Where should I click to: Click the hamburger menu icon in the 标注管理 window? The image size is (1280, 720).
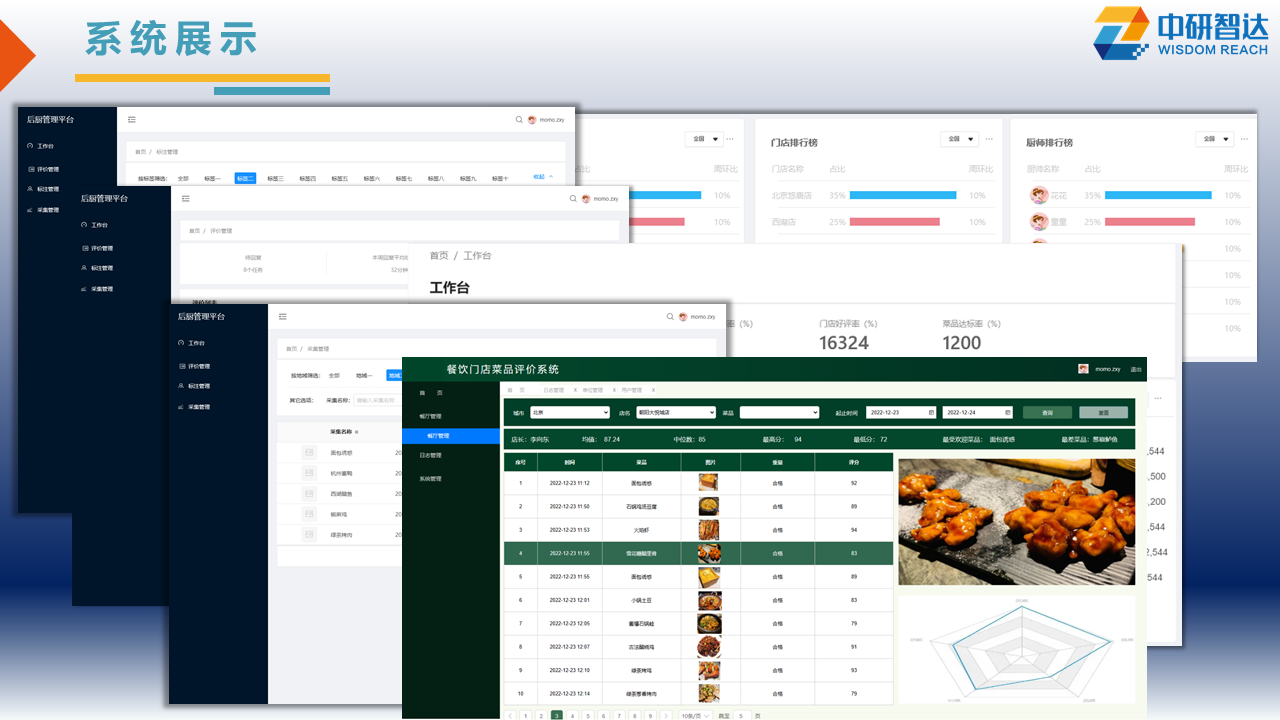pyautogui.click(x=132, y=119)
